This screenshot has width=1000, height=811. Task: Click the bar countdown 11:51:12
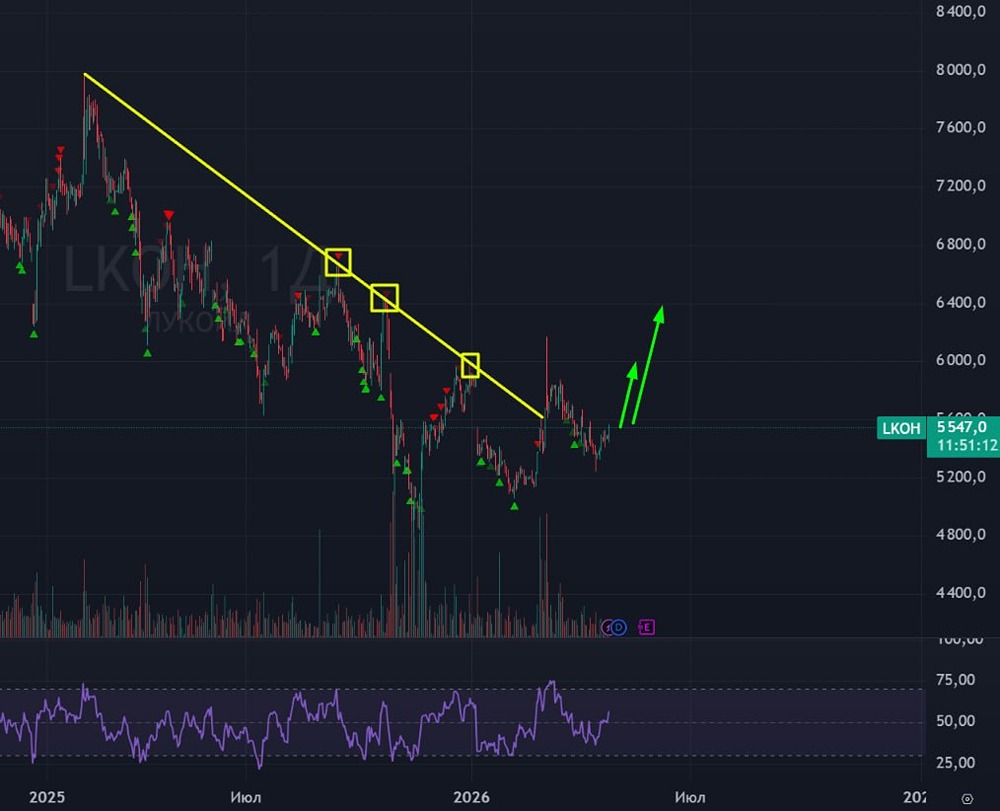(967, 446)
